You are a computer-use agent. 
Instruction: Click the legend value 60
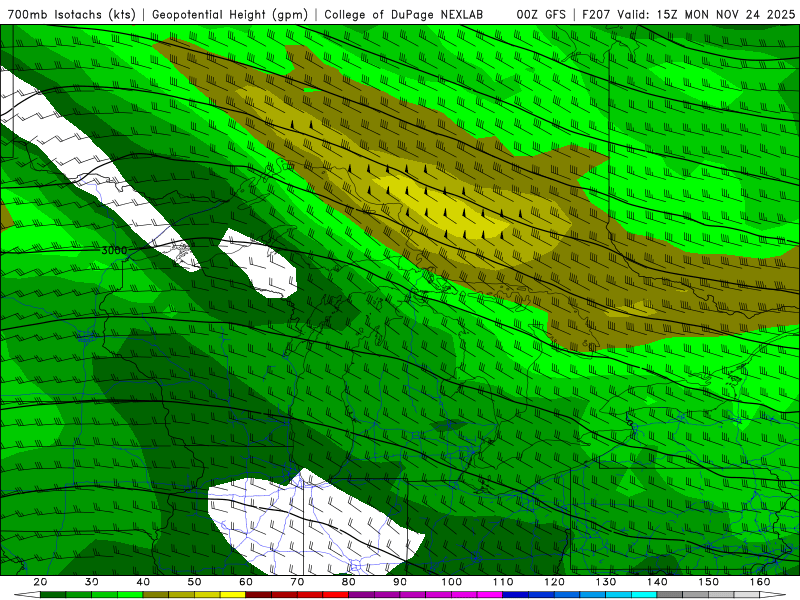246,582
